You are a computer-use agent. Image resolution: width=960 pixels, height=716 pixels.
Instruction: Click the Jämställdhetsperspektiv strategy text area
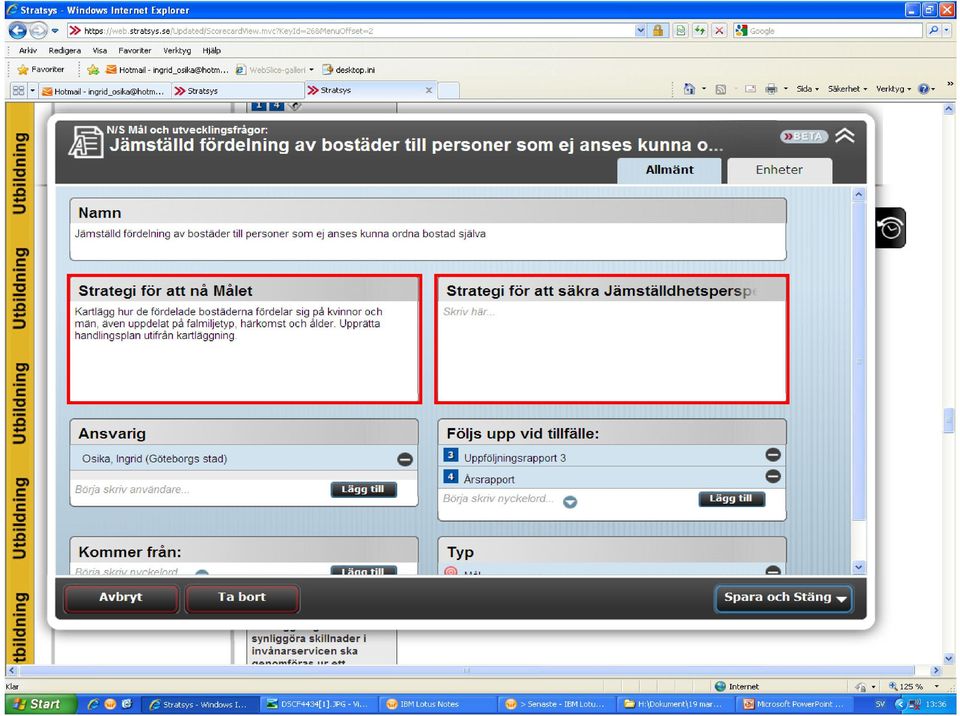point(612,351)
